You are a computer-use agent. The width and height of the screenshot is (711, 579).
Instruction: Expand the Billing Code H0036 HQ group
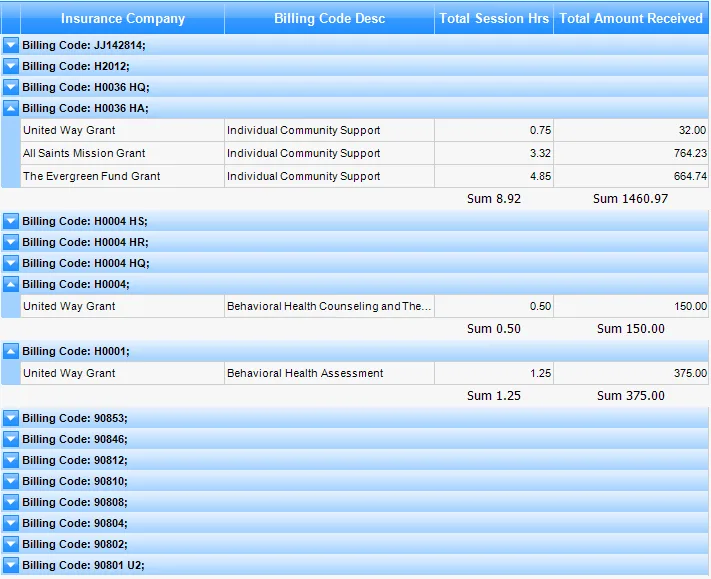coord(11,87)
